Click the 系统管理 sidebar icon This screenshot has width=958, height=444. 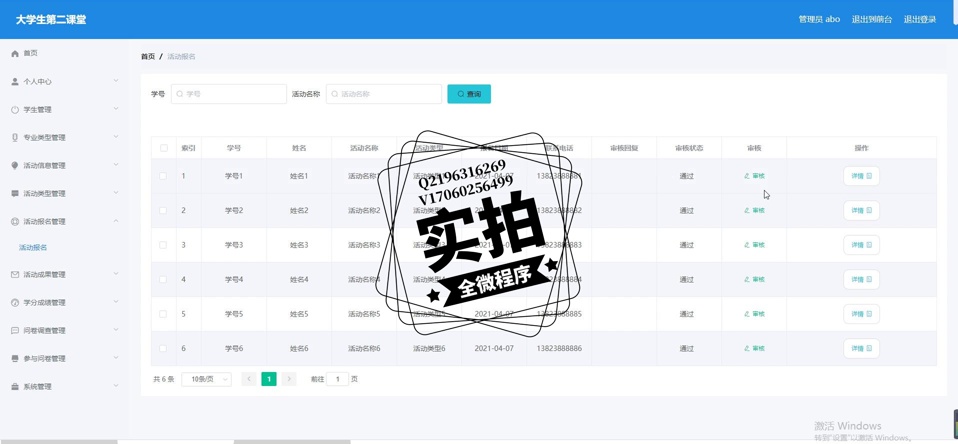pyautogui.click(x=15, y=386)
